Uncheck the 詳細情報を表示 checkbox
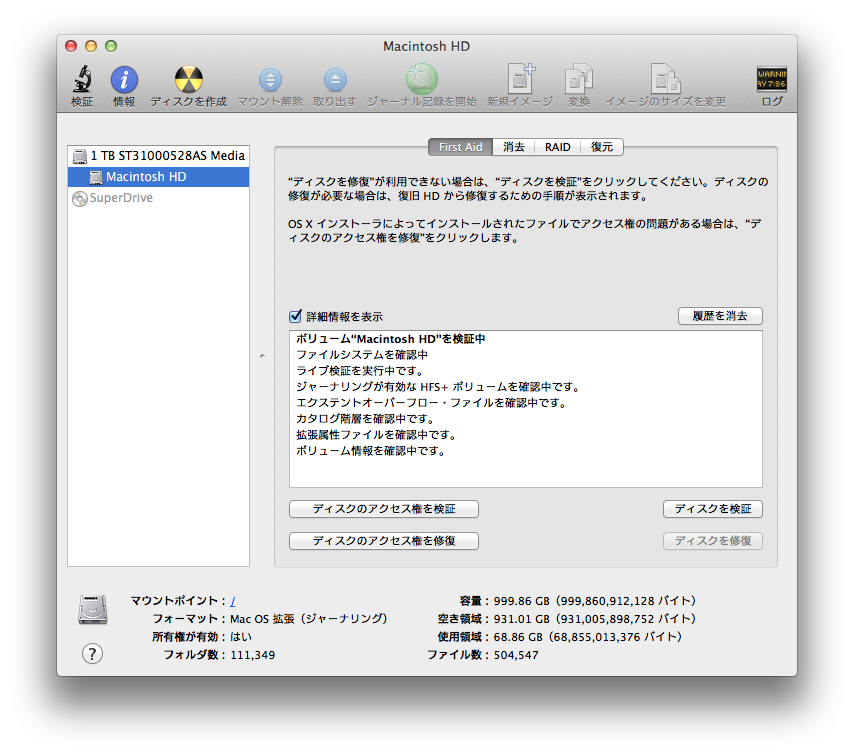 pos(295,316)
